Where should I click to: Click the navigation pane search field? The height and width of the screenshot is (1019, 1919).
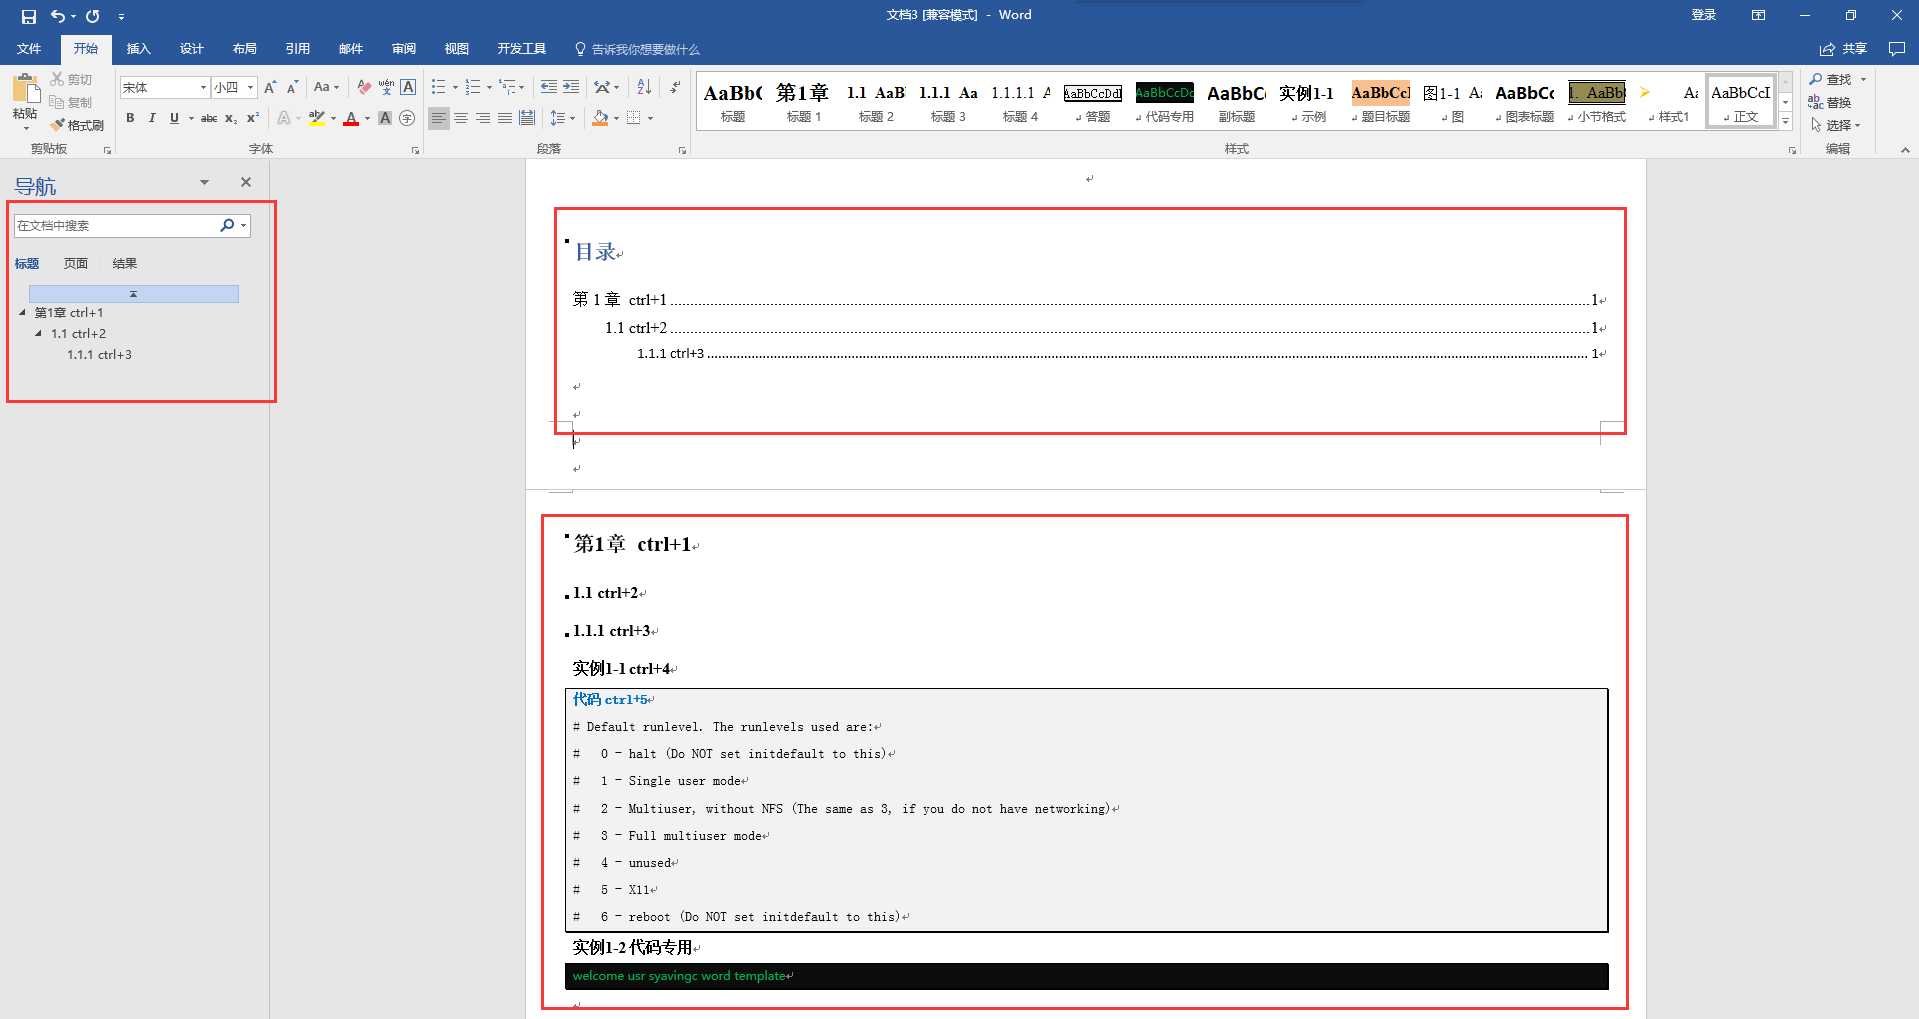click(116, 226)
